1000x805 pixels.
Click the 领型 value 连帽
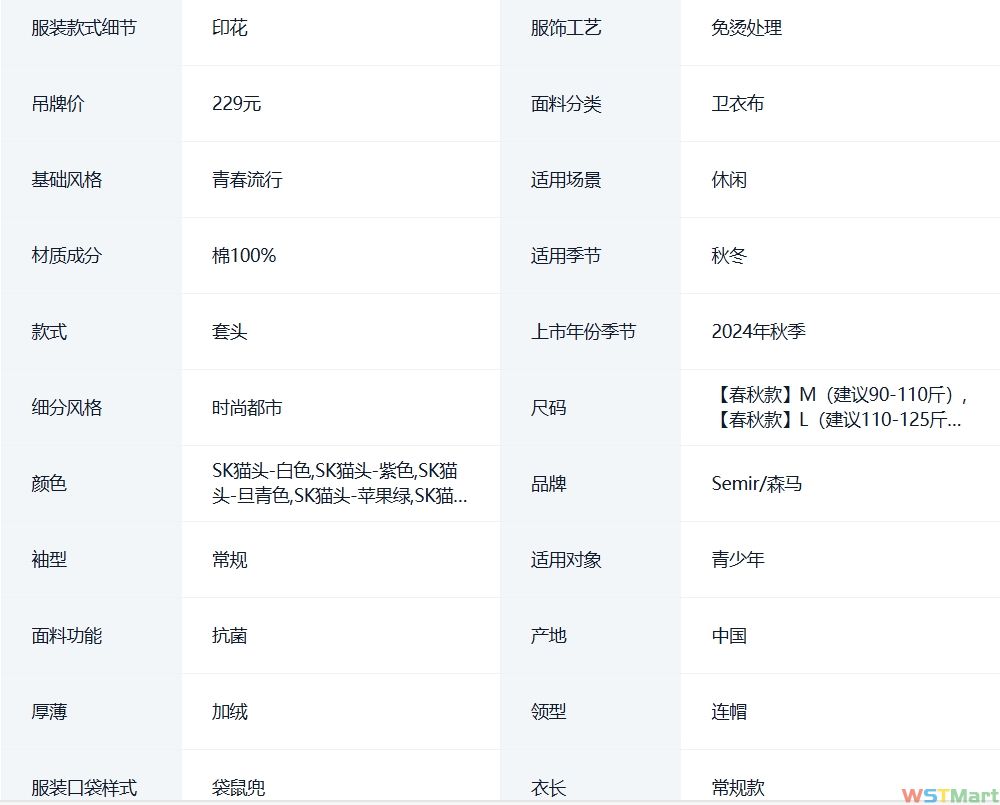[729, 712]
